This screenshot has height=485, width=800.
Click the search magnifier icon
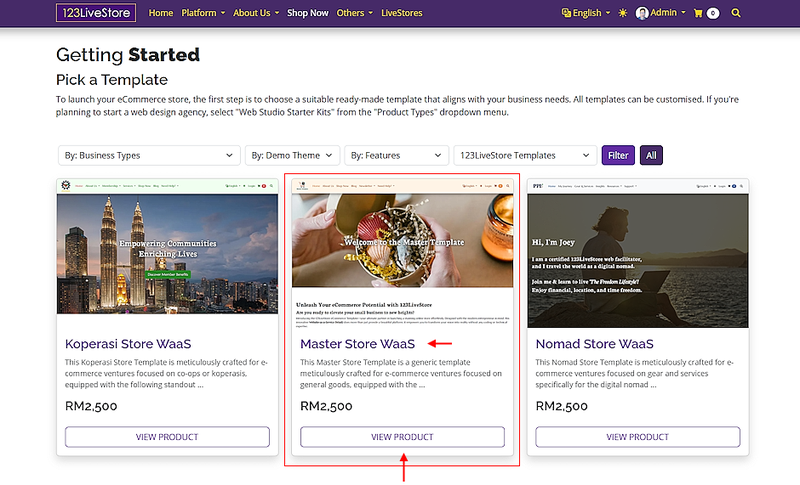tap(737, 13)
